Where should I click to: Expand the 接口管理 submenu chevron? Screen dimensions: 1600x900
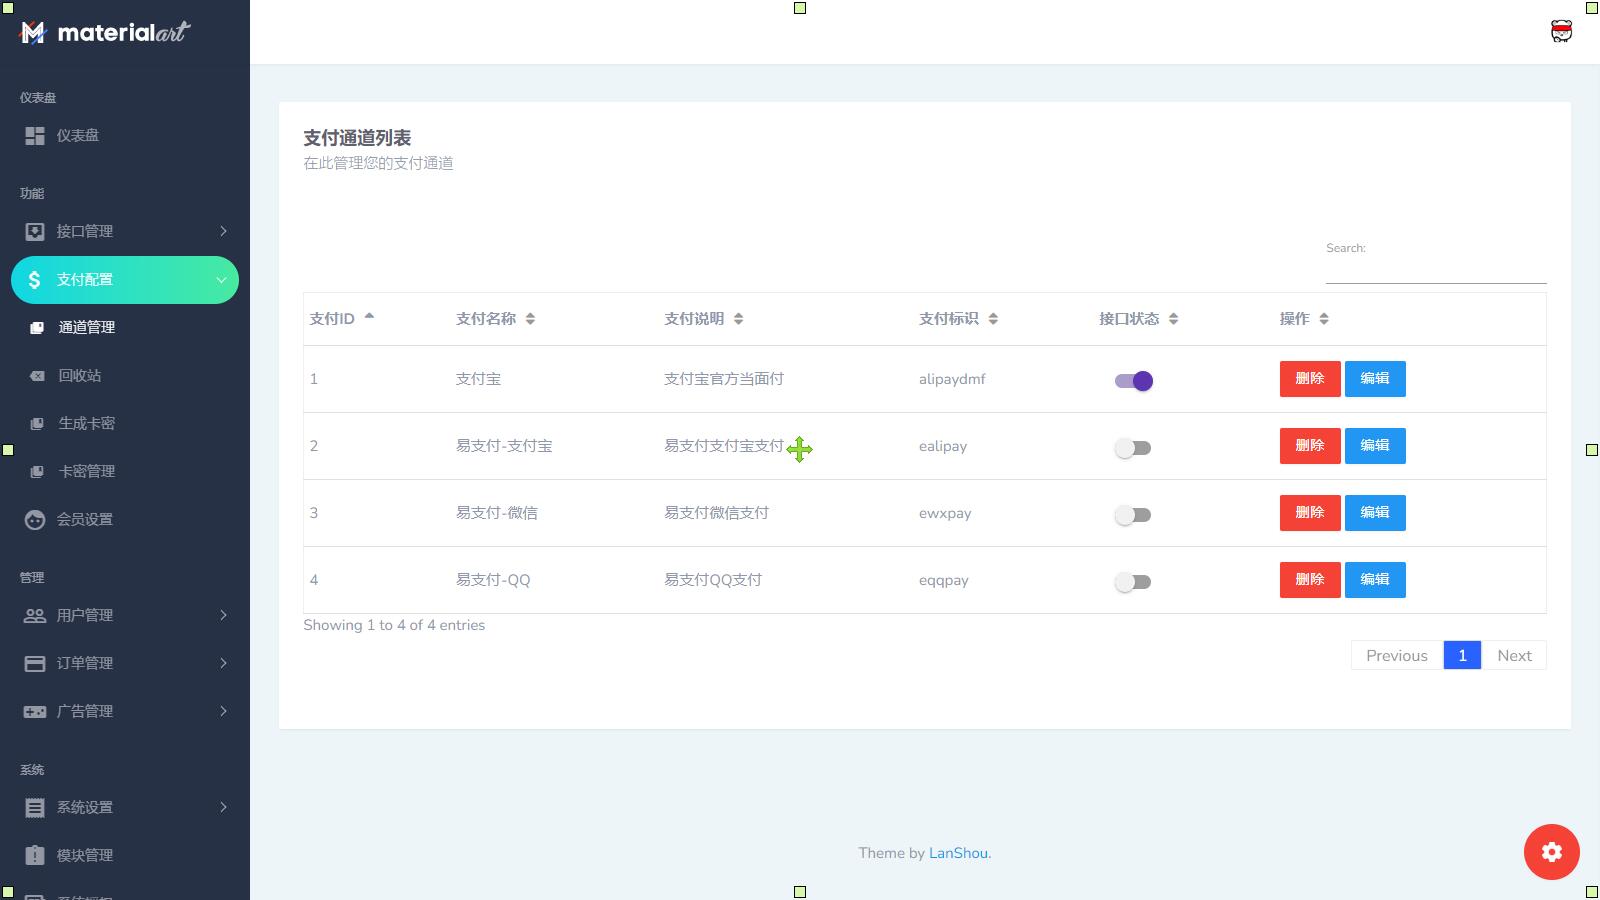(223, 232)
